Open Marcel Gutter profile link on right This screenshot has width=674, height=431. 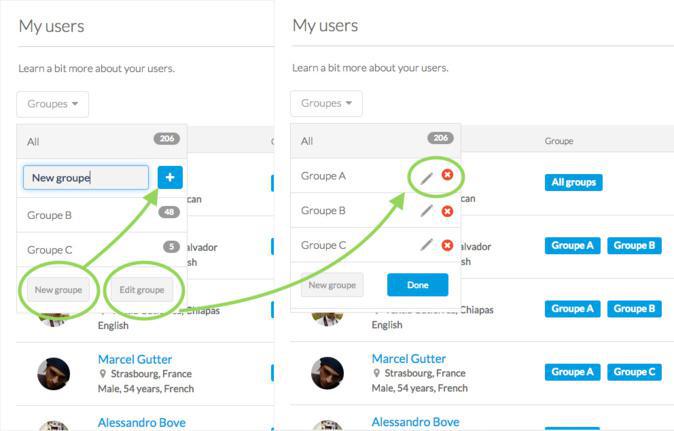408,359
